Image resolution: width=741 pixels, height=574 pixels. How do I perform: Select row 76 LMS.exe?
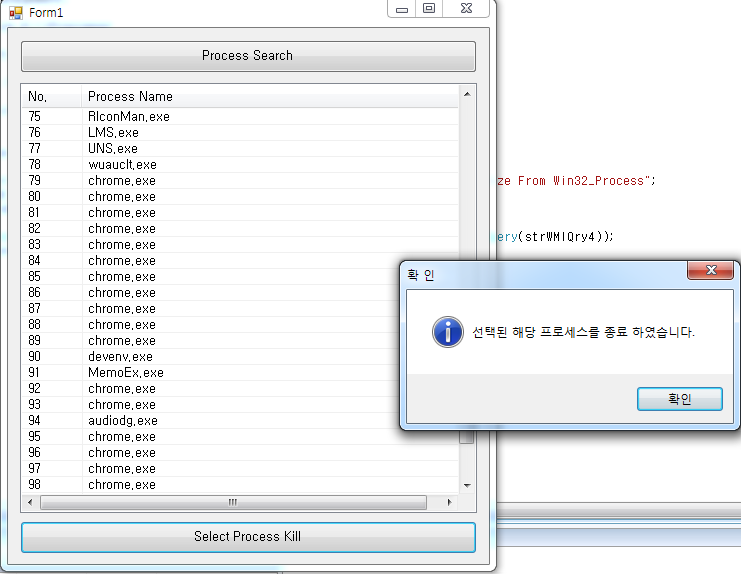[240, 132]
